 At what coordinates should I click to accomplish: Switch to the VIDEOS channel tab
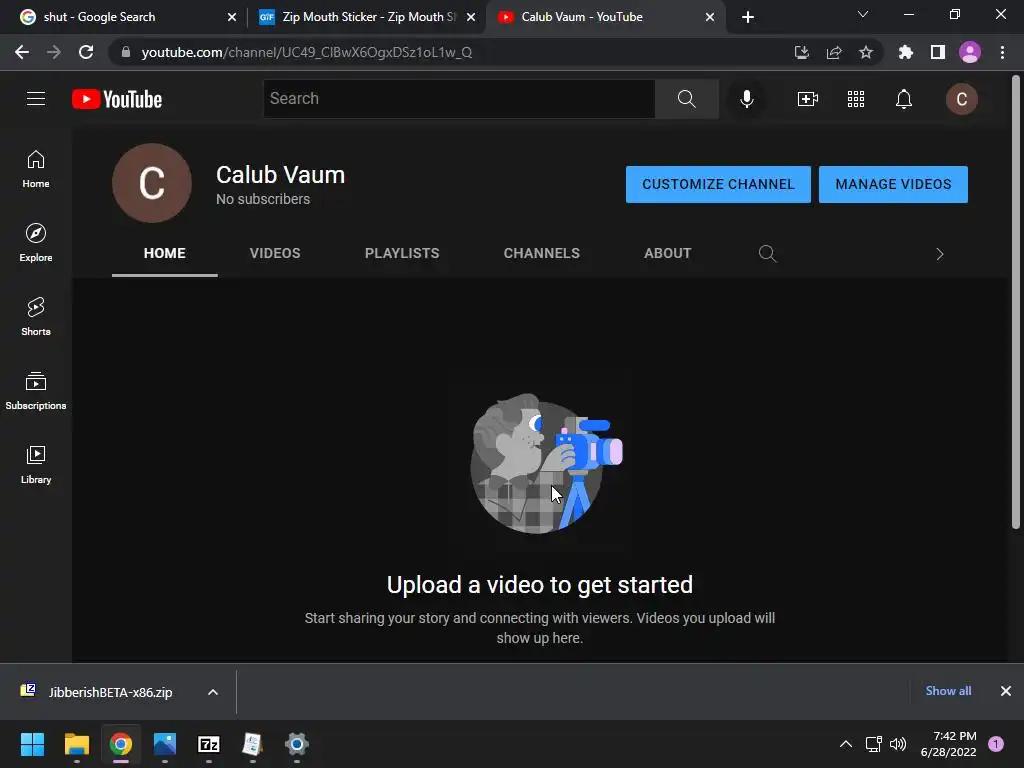[275, 253]
